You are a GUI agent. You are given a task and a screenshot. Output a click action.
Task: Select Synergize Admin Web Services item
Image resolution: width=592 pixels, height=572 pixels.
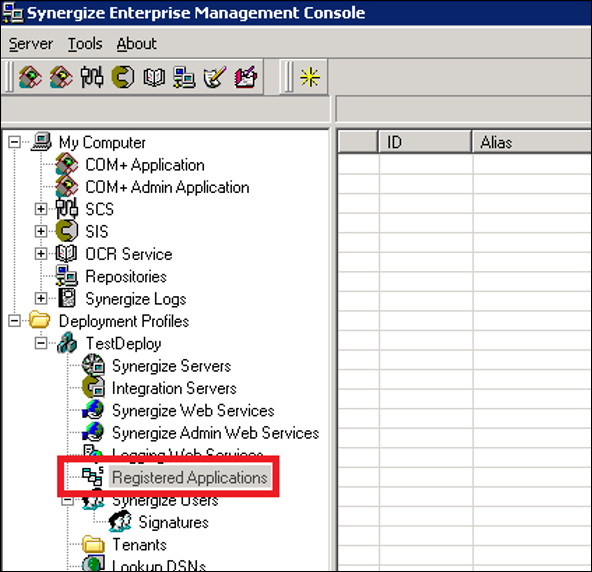click(x=216, y=433)
